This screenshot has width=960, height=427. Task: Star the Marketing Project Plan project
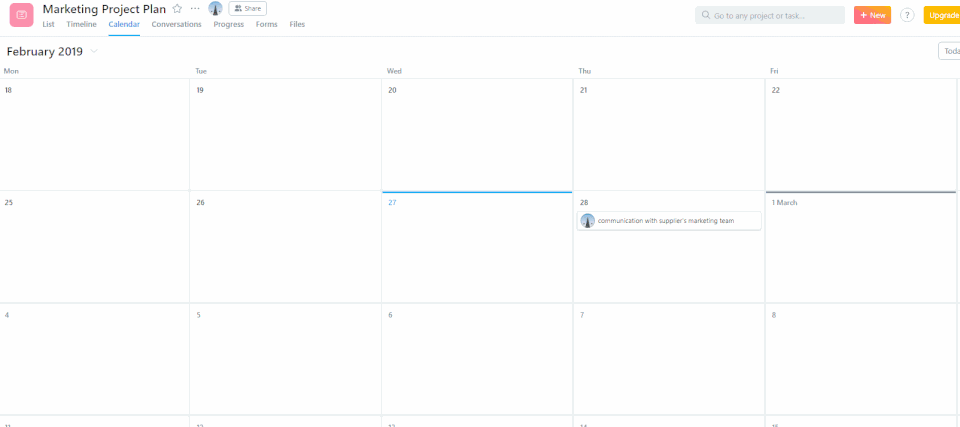[x=177, y=9]
